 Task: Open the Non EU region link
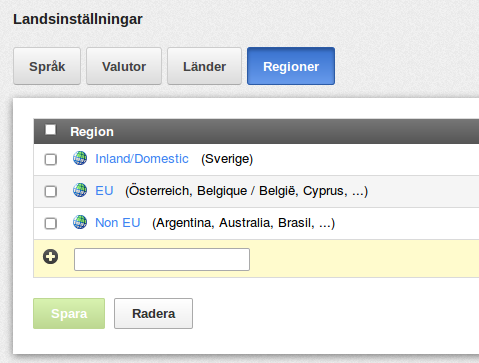tap(118, 223)
